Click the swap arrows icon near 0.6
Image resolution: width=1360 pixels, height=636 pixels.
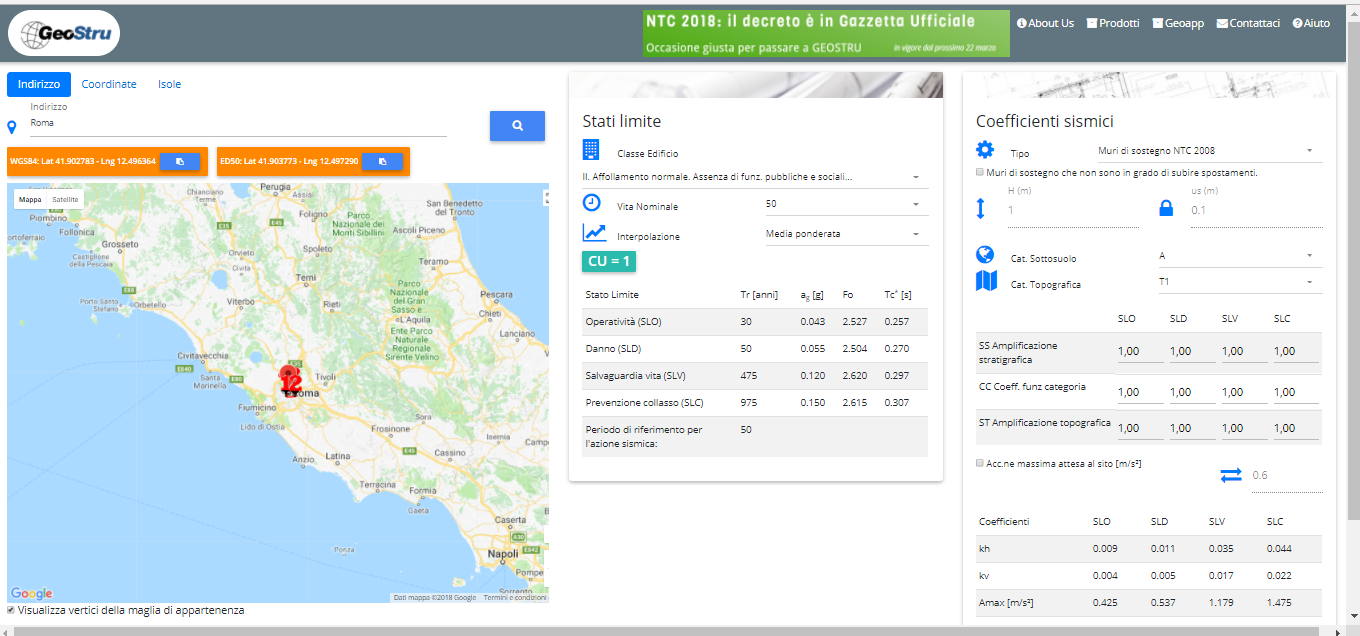pos(1230,475)
